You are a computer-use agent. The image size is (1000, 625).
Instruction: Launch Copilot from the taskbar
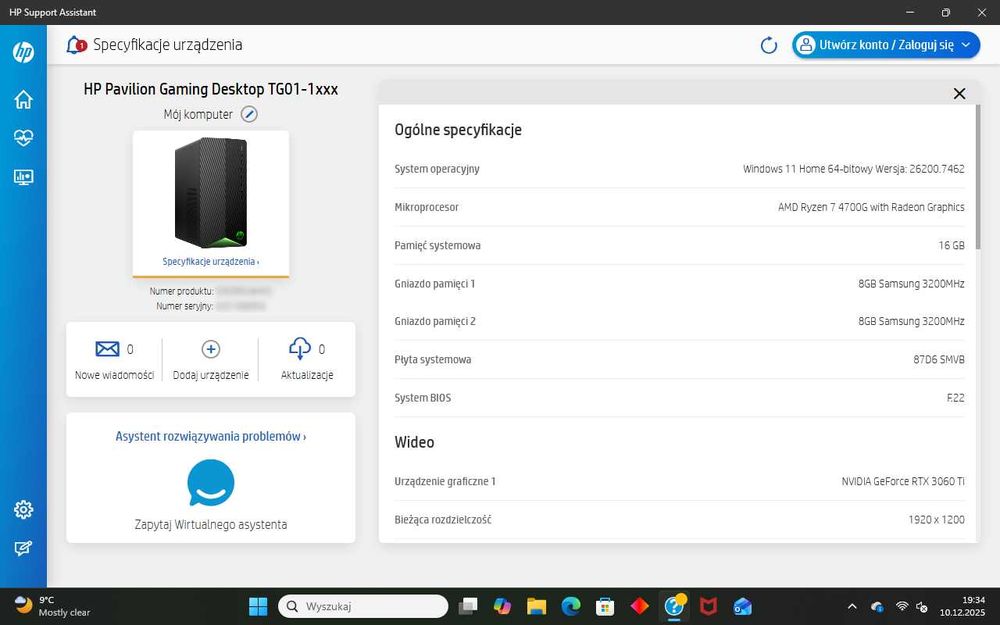[x=503, y=606]
